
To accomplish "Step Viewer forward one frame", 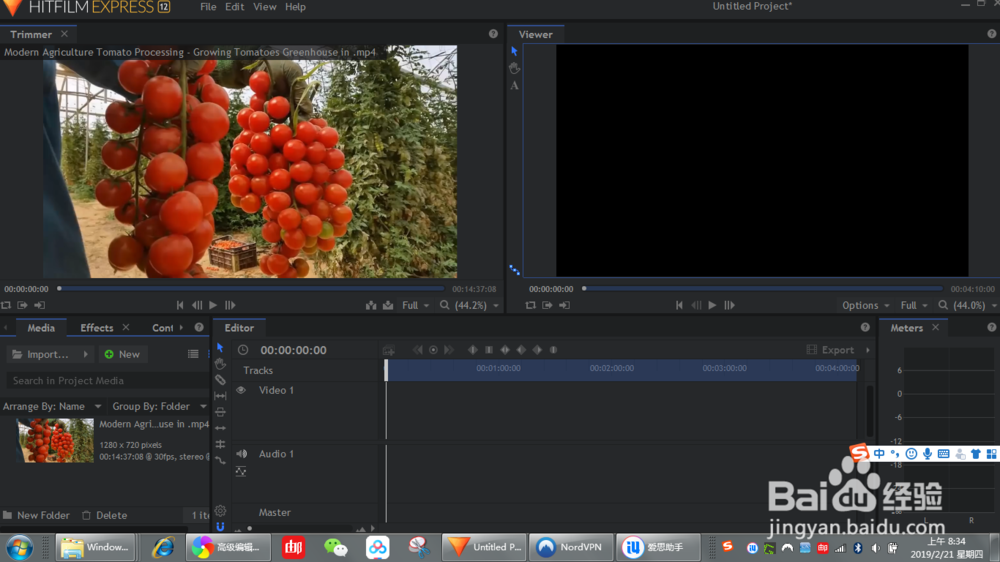I will [730, 306].
